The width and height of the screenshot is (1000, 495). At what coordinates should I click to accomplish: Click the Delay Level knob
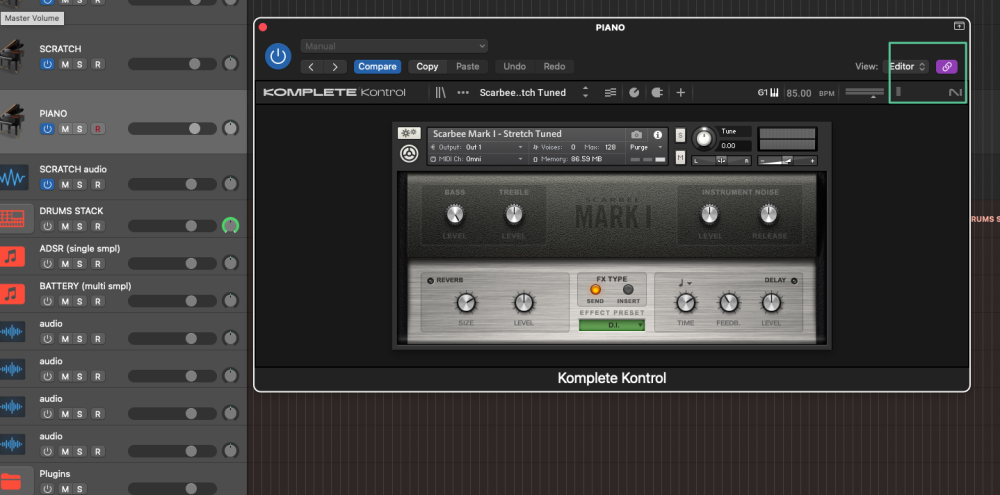click(771, 302)
